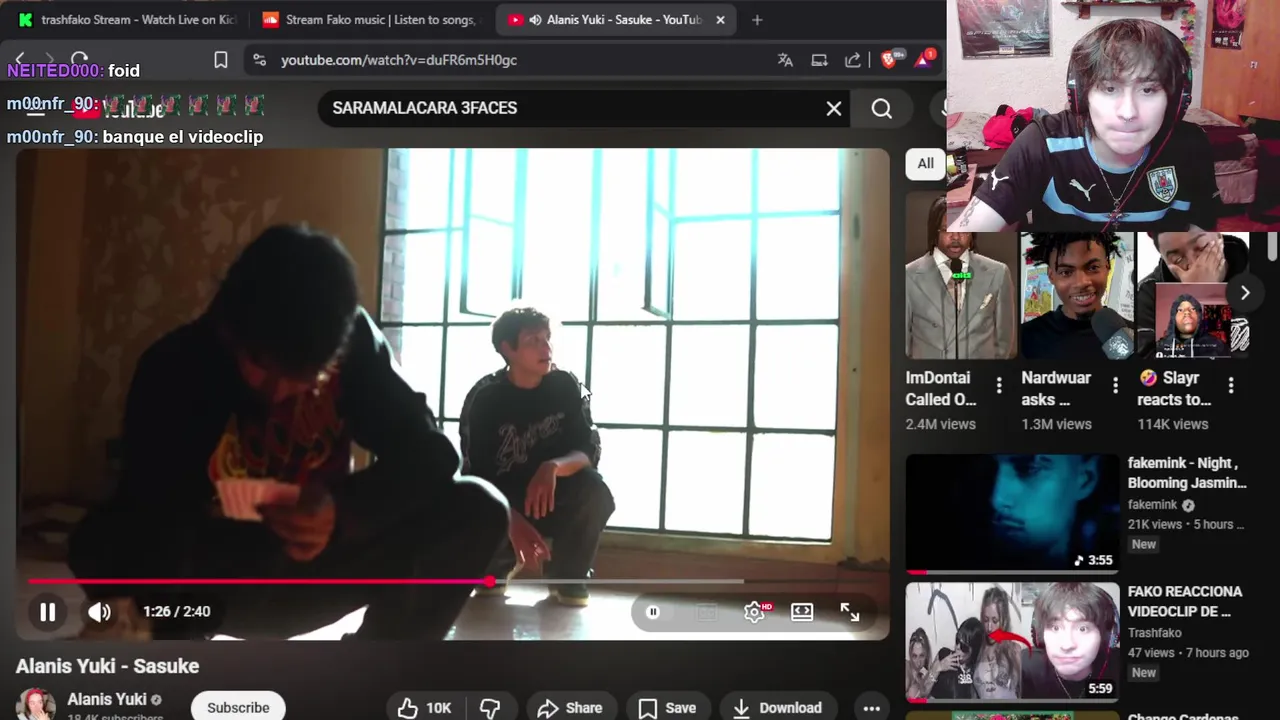This screenshot has height=720, width=1280.
Task: Open the browser share page icon
Action: [853, 60]
